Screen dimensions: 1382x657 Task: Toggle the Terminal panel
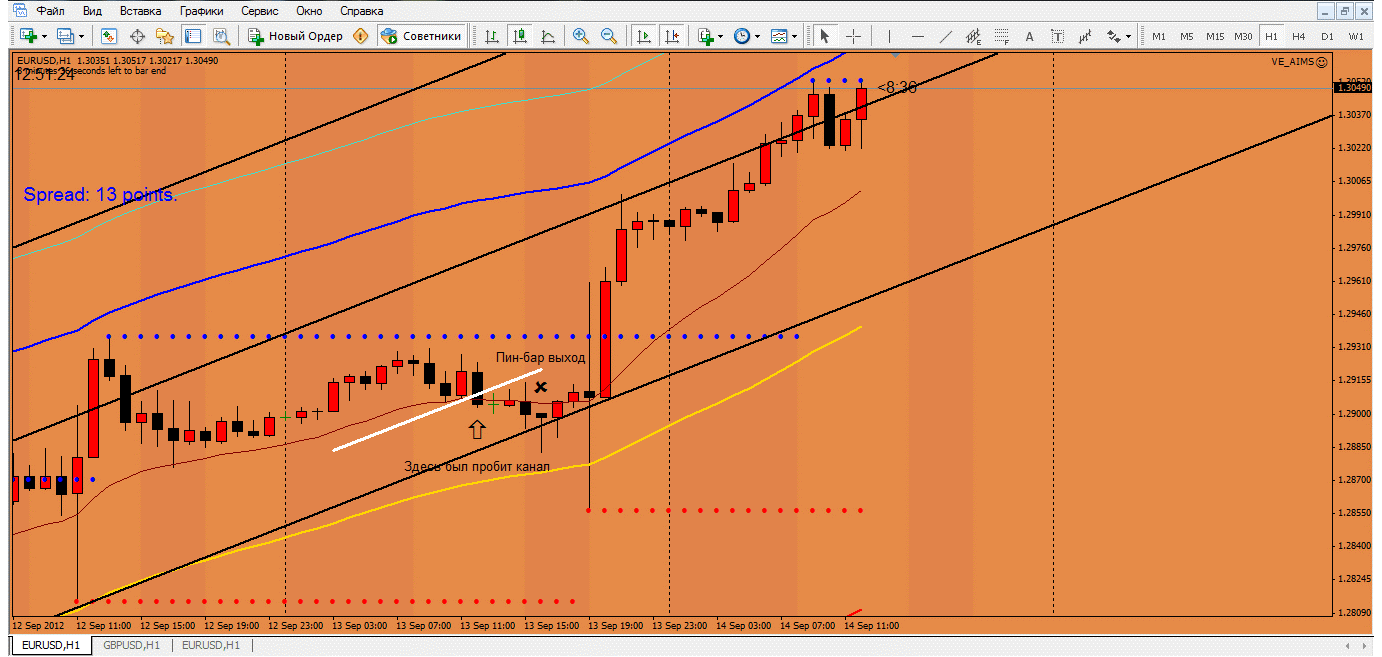click(192, 36)
